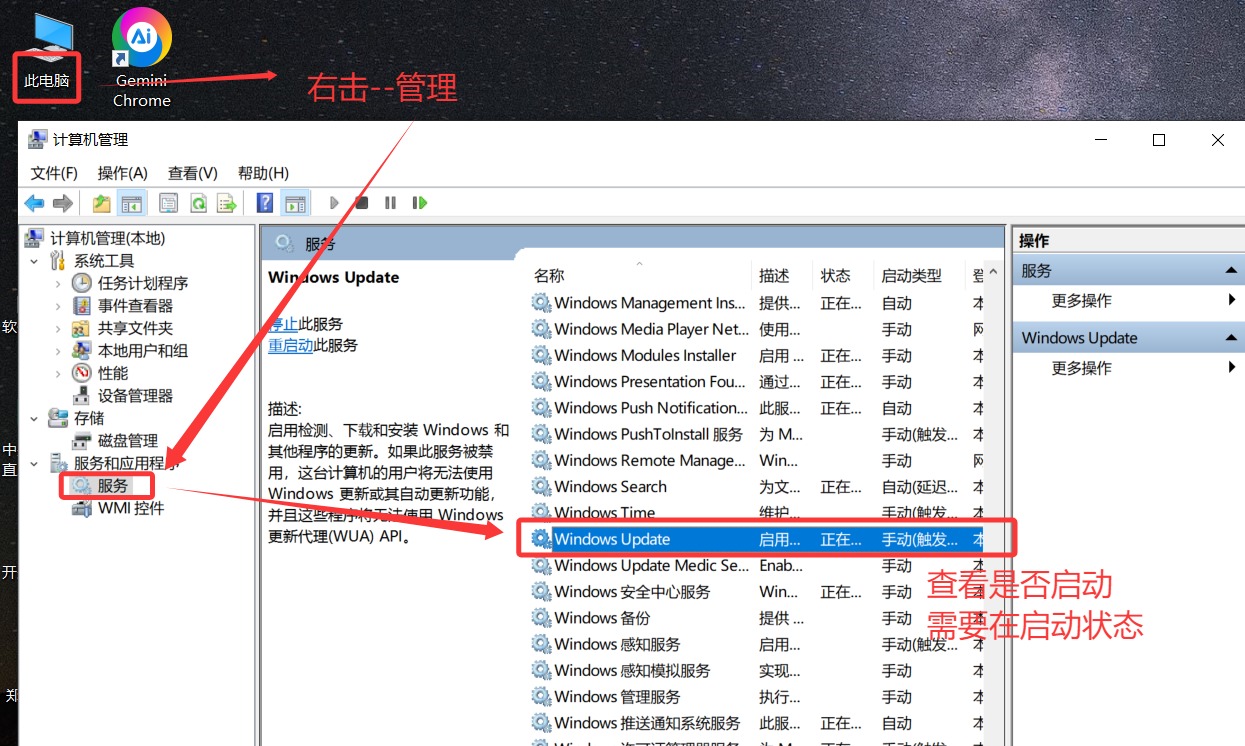Screen dimensions: 1245x746
Task: Select the Windows 安全中心服务 row
Action: (756, 592)
